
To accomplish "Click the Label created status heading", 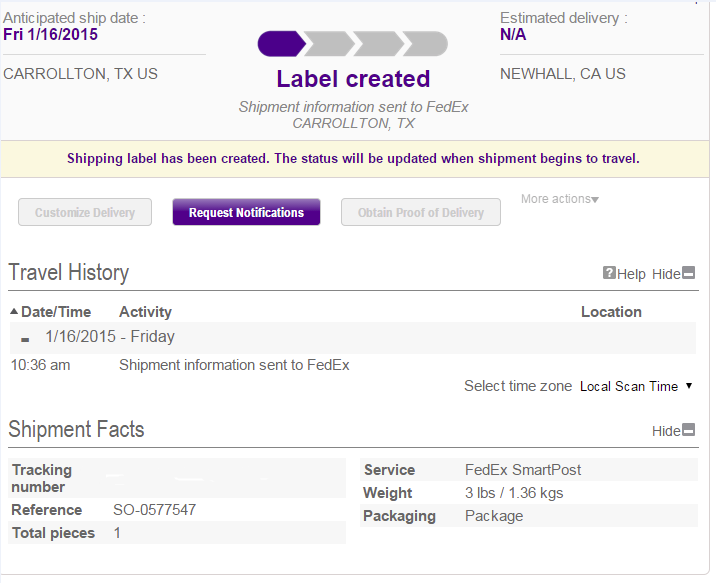I will (x=353, y=79).
